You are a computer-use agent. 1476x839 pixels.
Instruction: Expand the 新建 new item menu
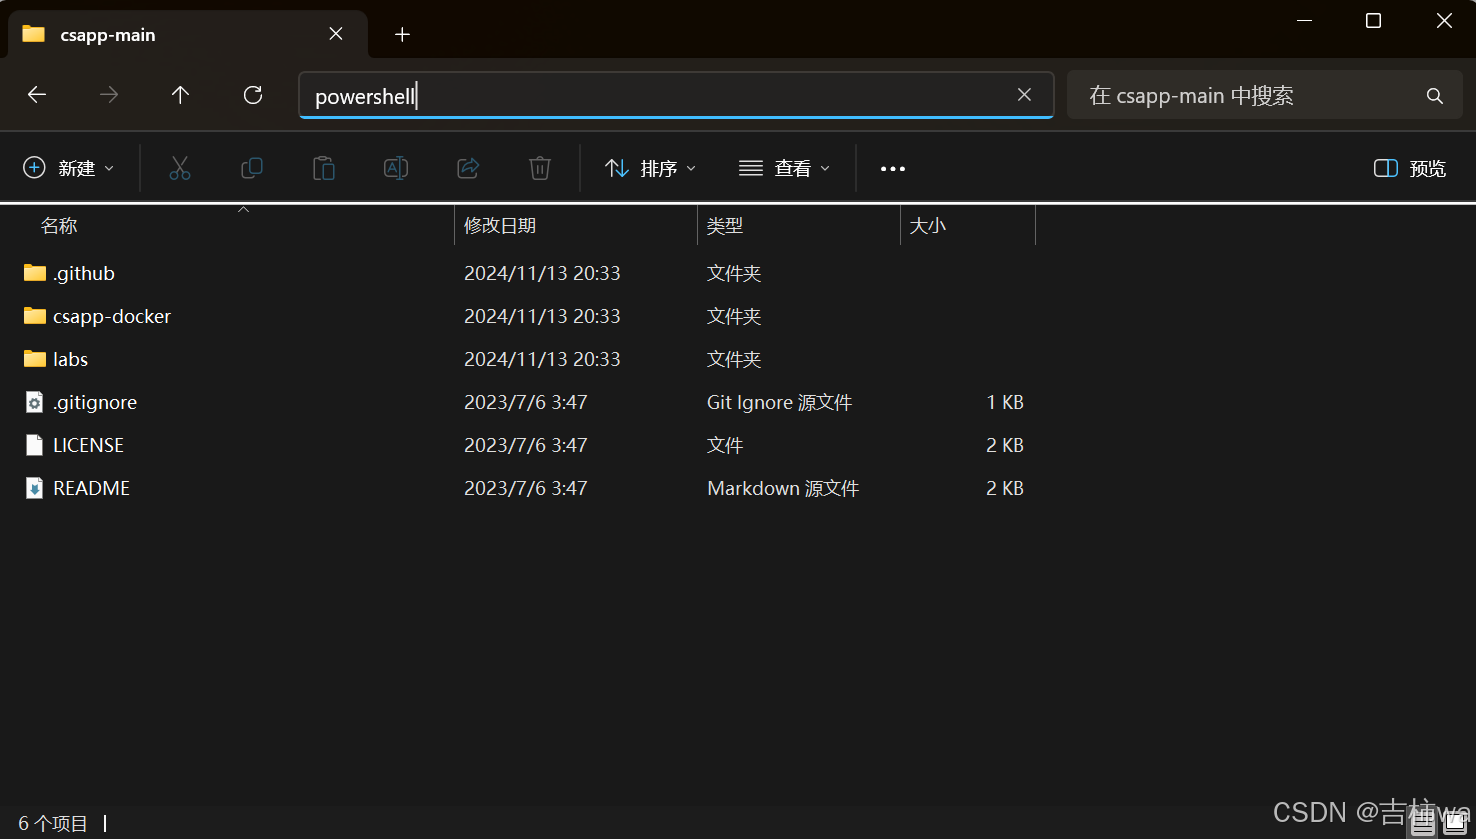pos(68,168)
